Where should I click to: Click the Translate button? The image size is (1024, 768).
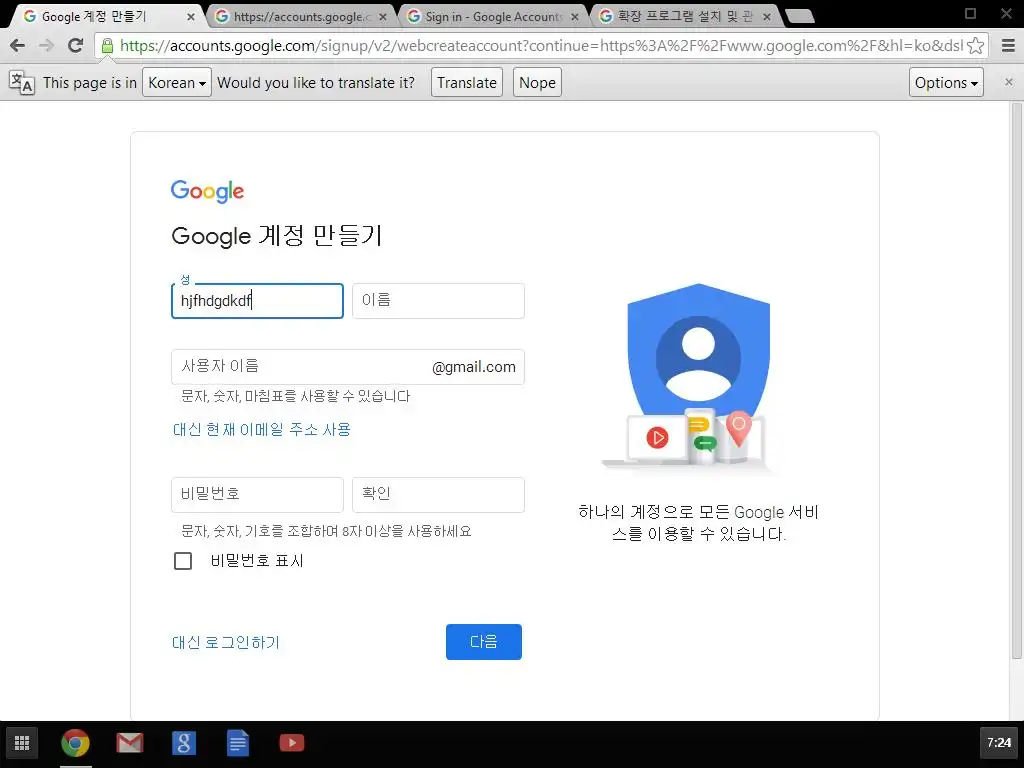click(x=467, y=82)
